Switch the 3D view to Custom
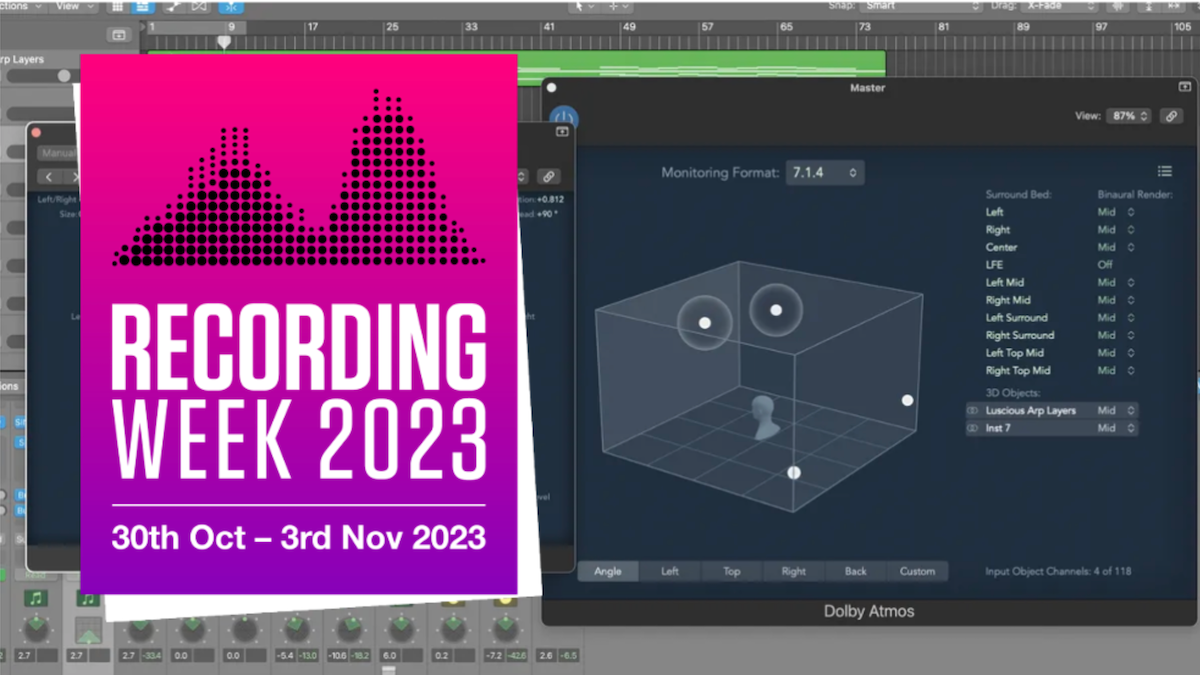The image size is (1200, 675). coord(917,571)
